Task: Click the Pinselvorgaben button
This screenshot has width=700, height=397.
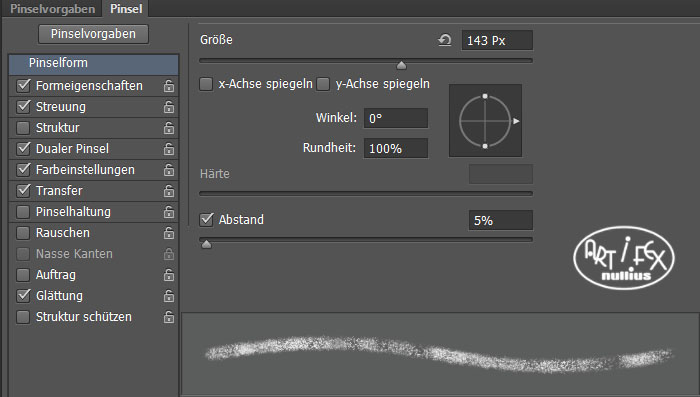Action: pyautogui.click(x=93, y=34)
